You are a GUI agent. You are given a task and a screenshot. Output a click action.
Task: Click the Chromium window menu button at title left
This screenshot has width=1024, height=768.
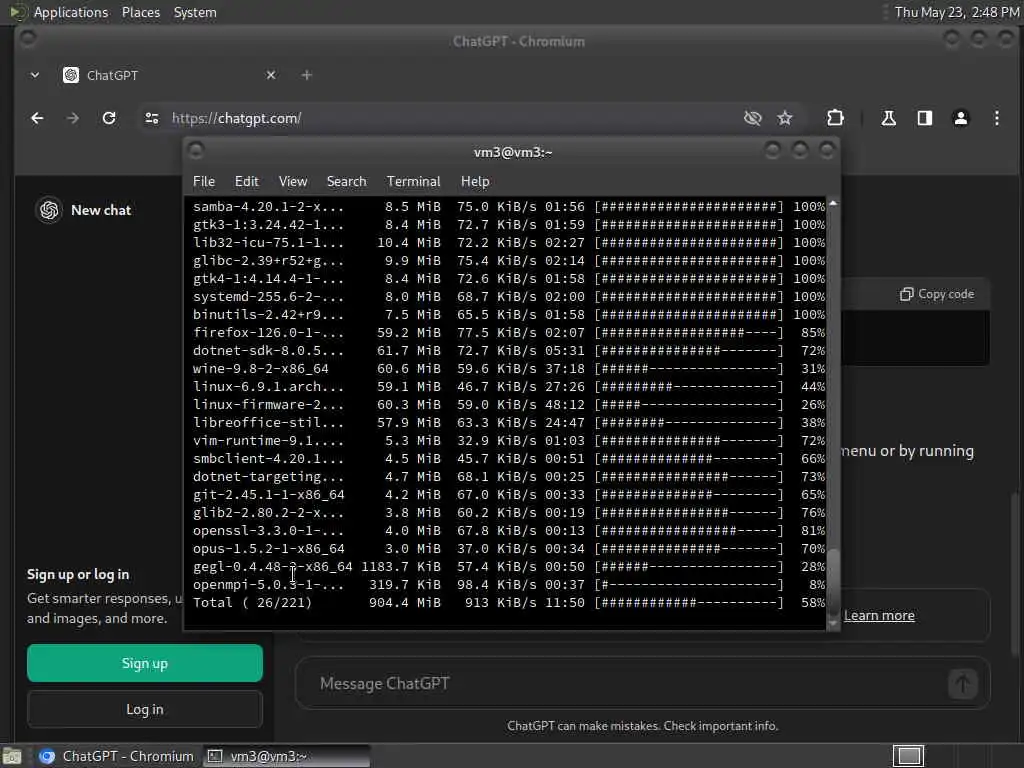click(27, 39)
